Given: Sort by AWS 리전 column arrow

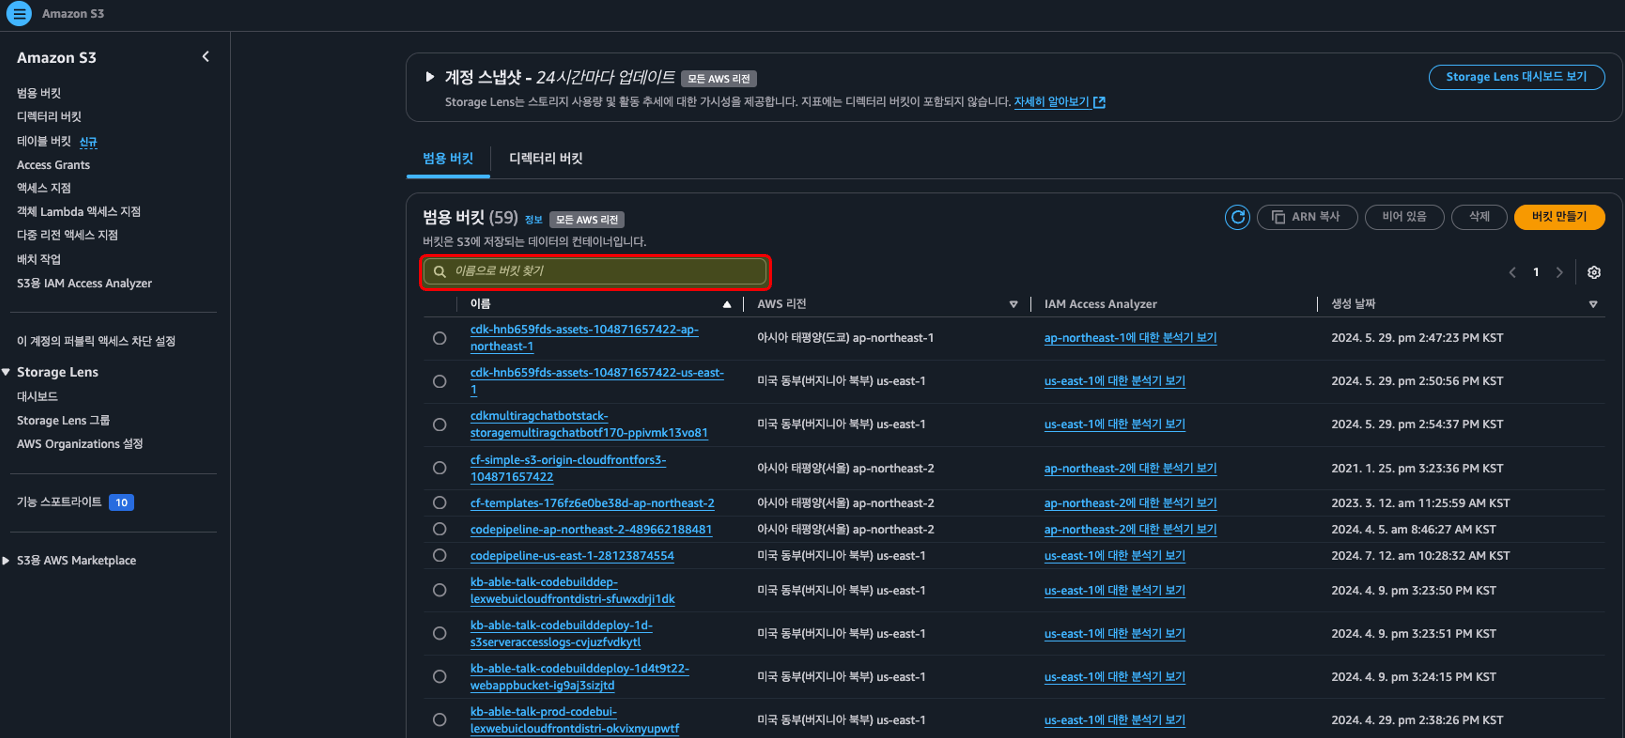Looking at the screenshot, I should point(1013,304).
